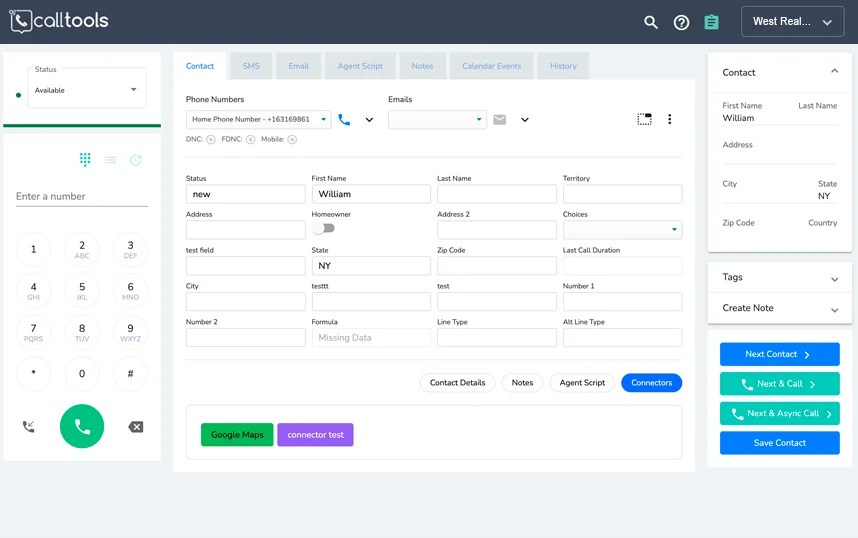Click the Enter a number field
The height and width of the screenshot is (538, 858).
click(82, 196)
